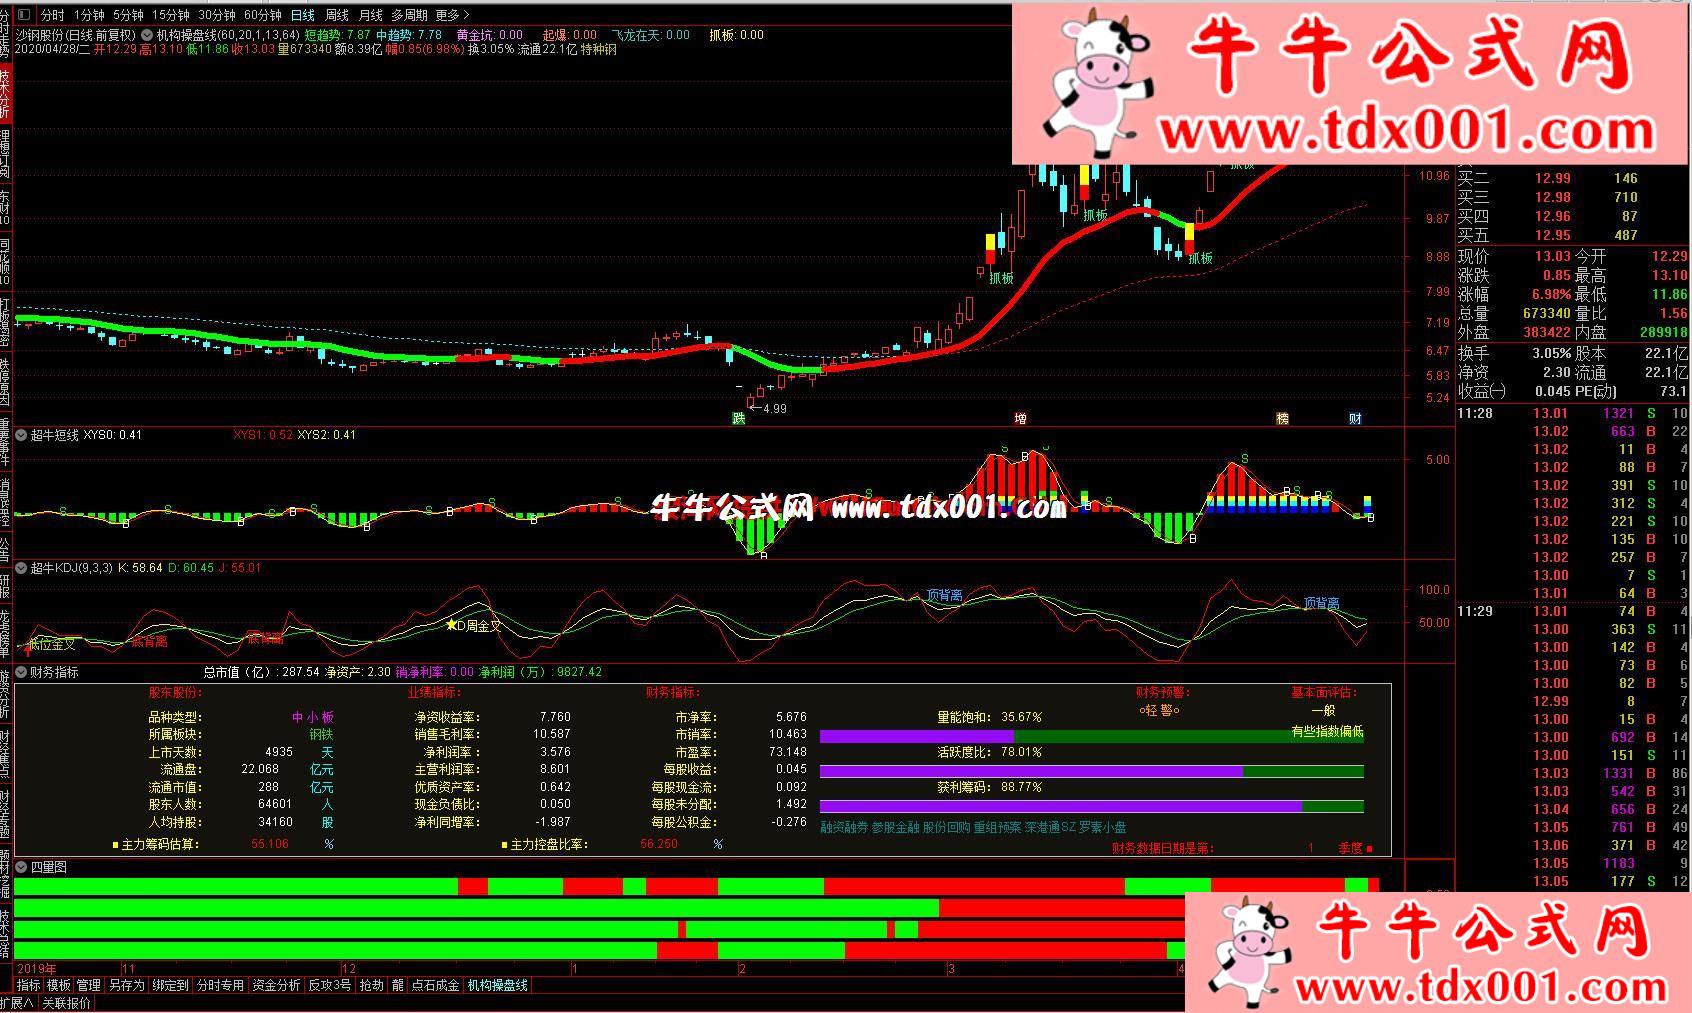Switch to the 周线 weekly chart tab
The image size is (1692, 1013).
tap(337, 15)
